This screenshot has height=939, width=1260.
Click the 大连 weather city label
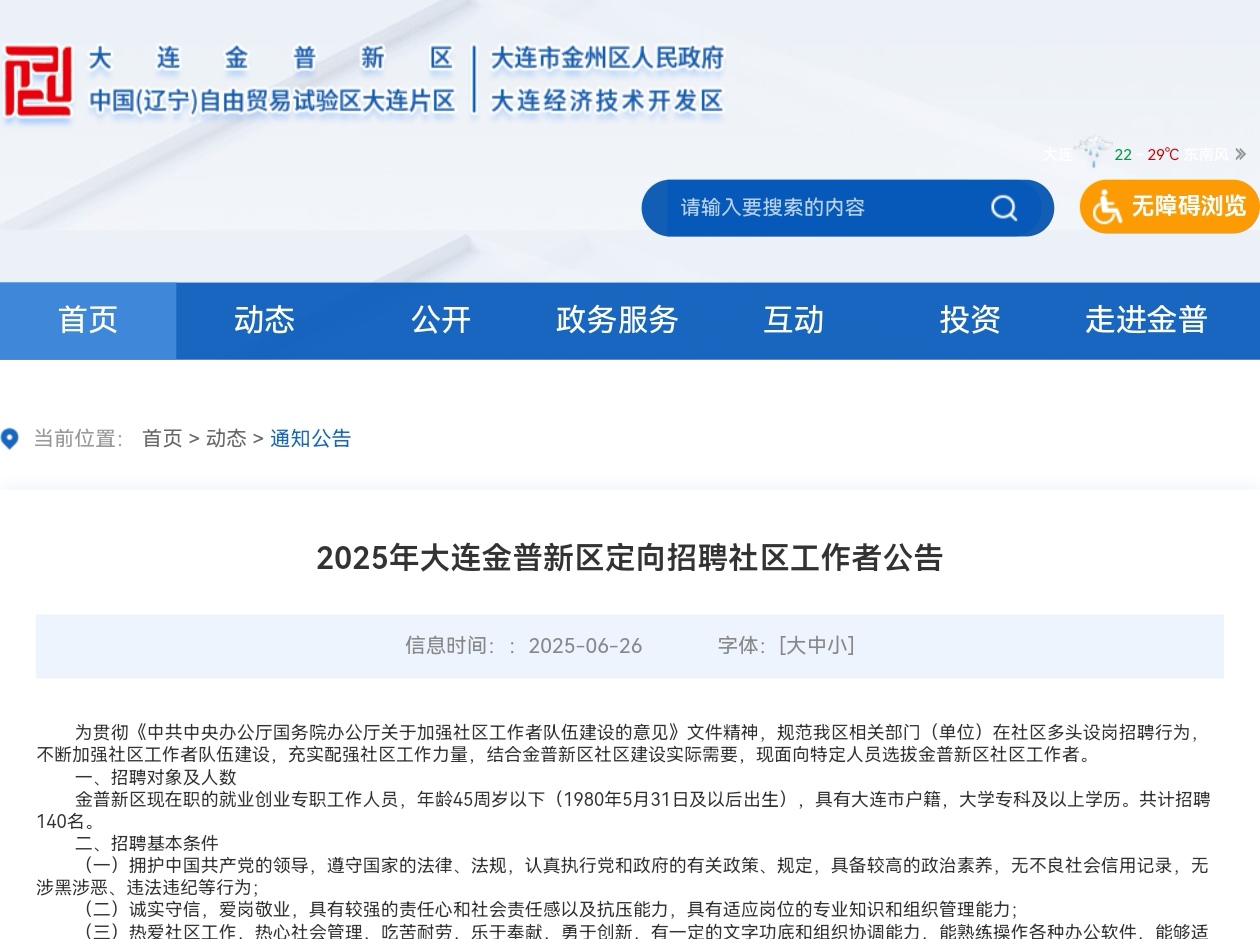(1057, 154)
